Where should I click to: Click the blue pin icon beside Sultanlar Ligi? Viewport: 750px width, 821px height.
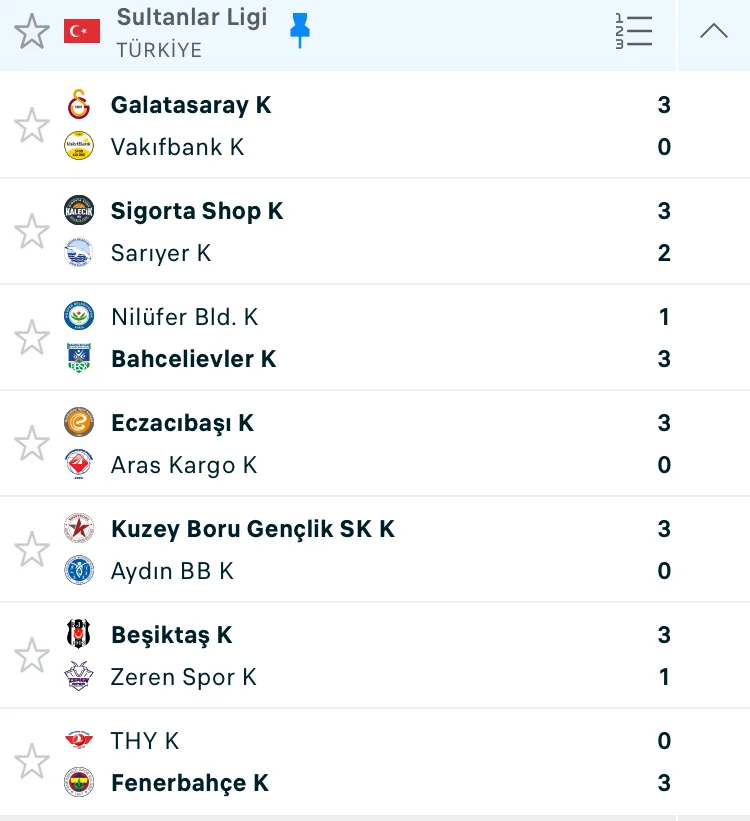pos(299,31)
